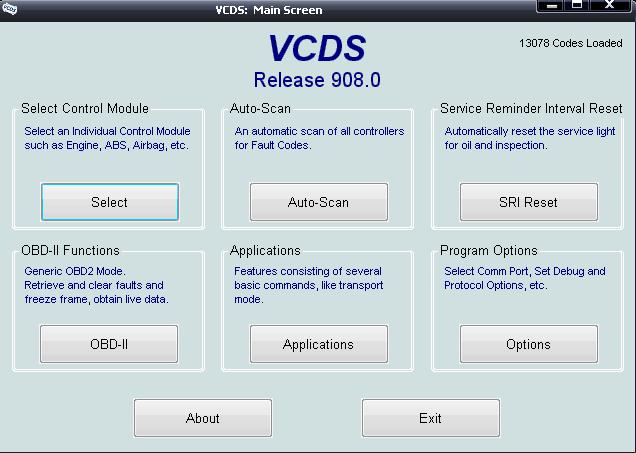Click the 'OBD-II Functions' group label
The image size is (636, 453).
[x=71, y=250]
